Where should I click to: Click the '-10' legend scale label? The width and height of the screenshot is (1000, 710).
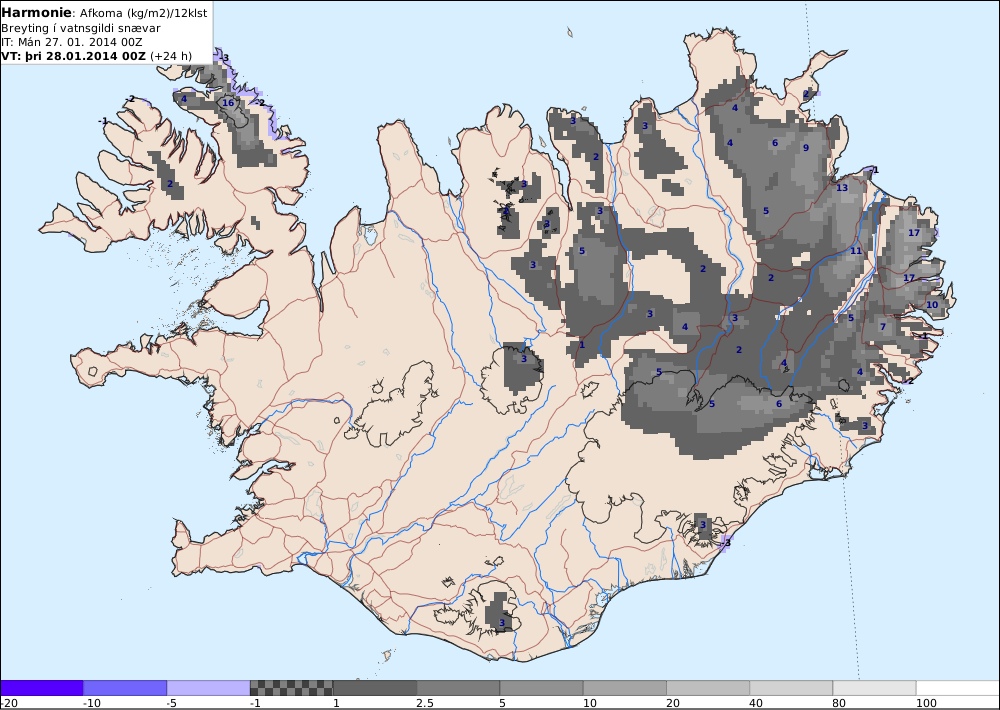[x=92, y=703]
